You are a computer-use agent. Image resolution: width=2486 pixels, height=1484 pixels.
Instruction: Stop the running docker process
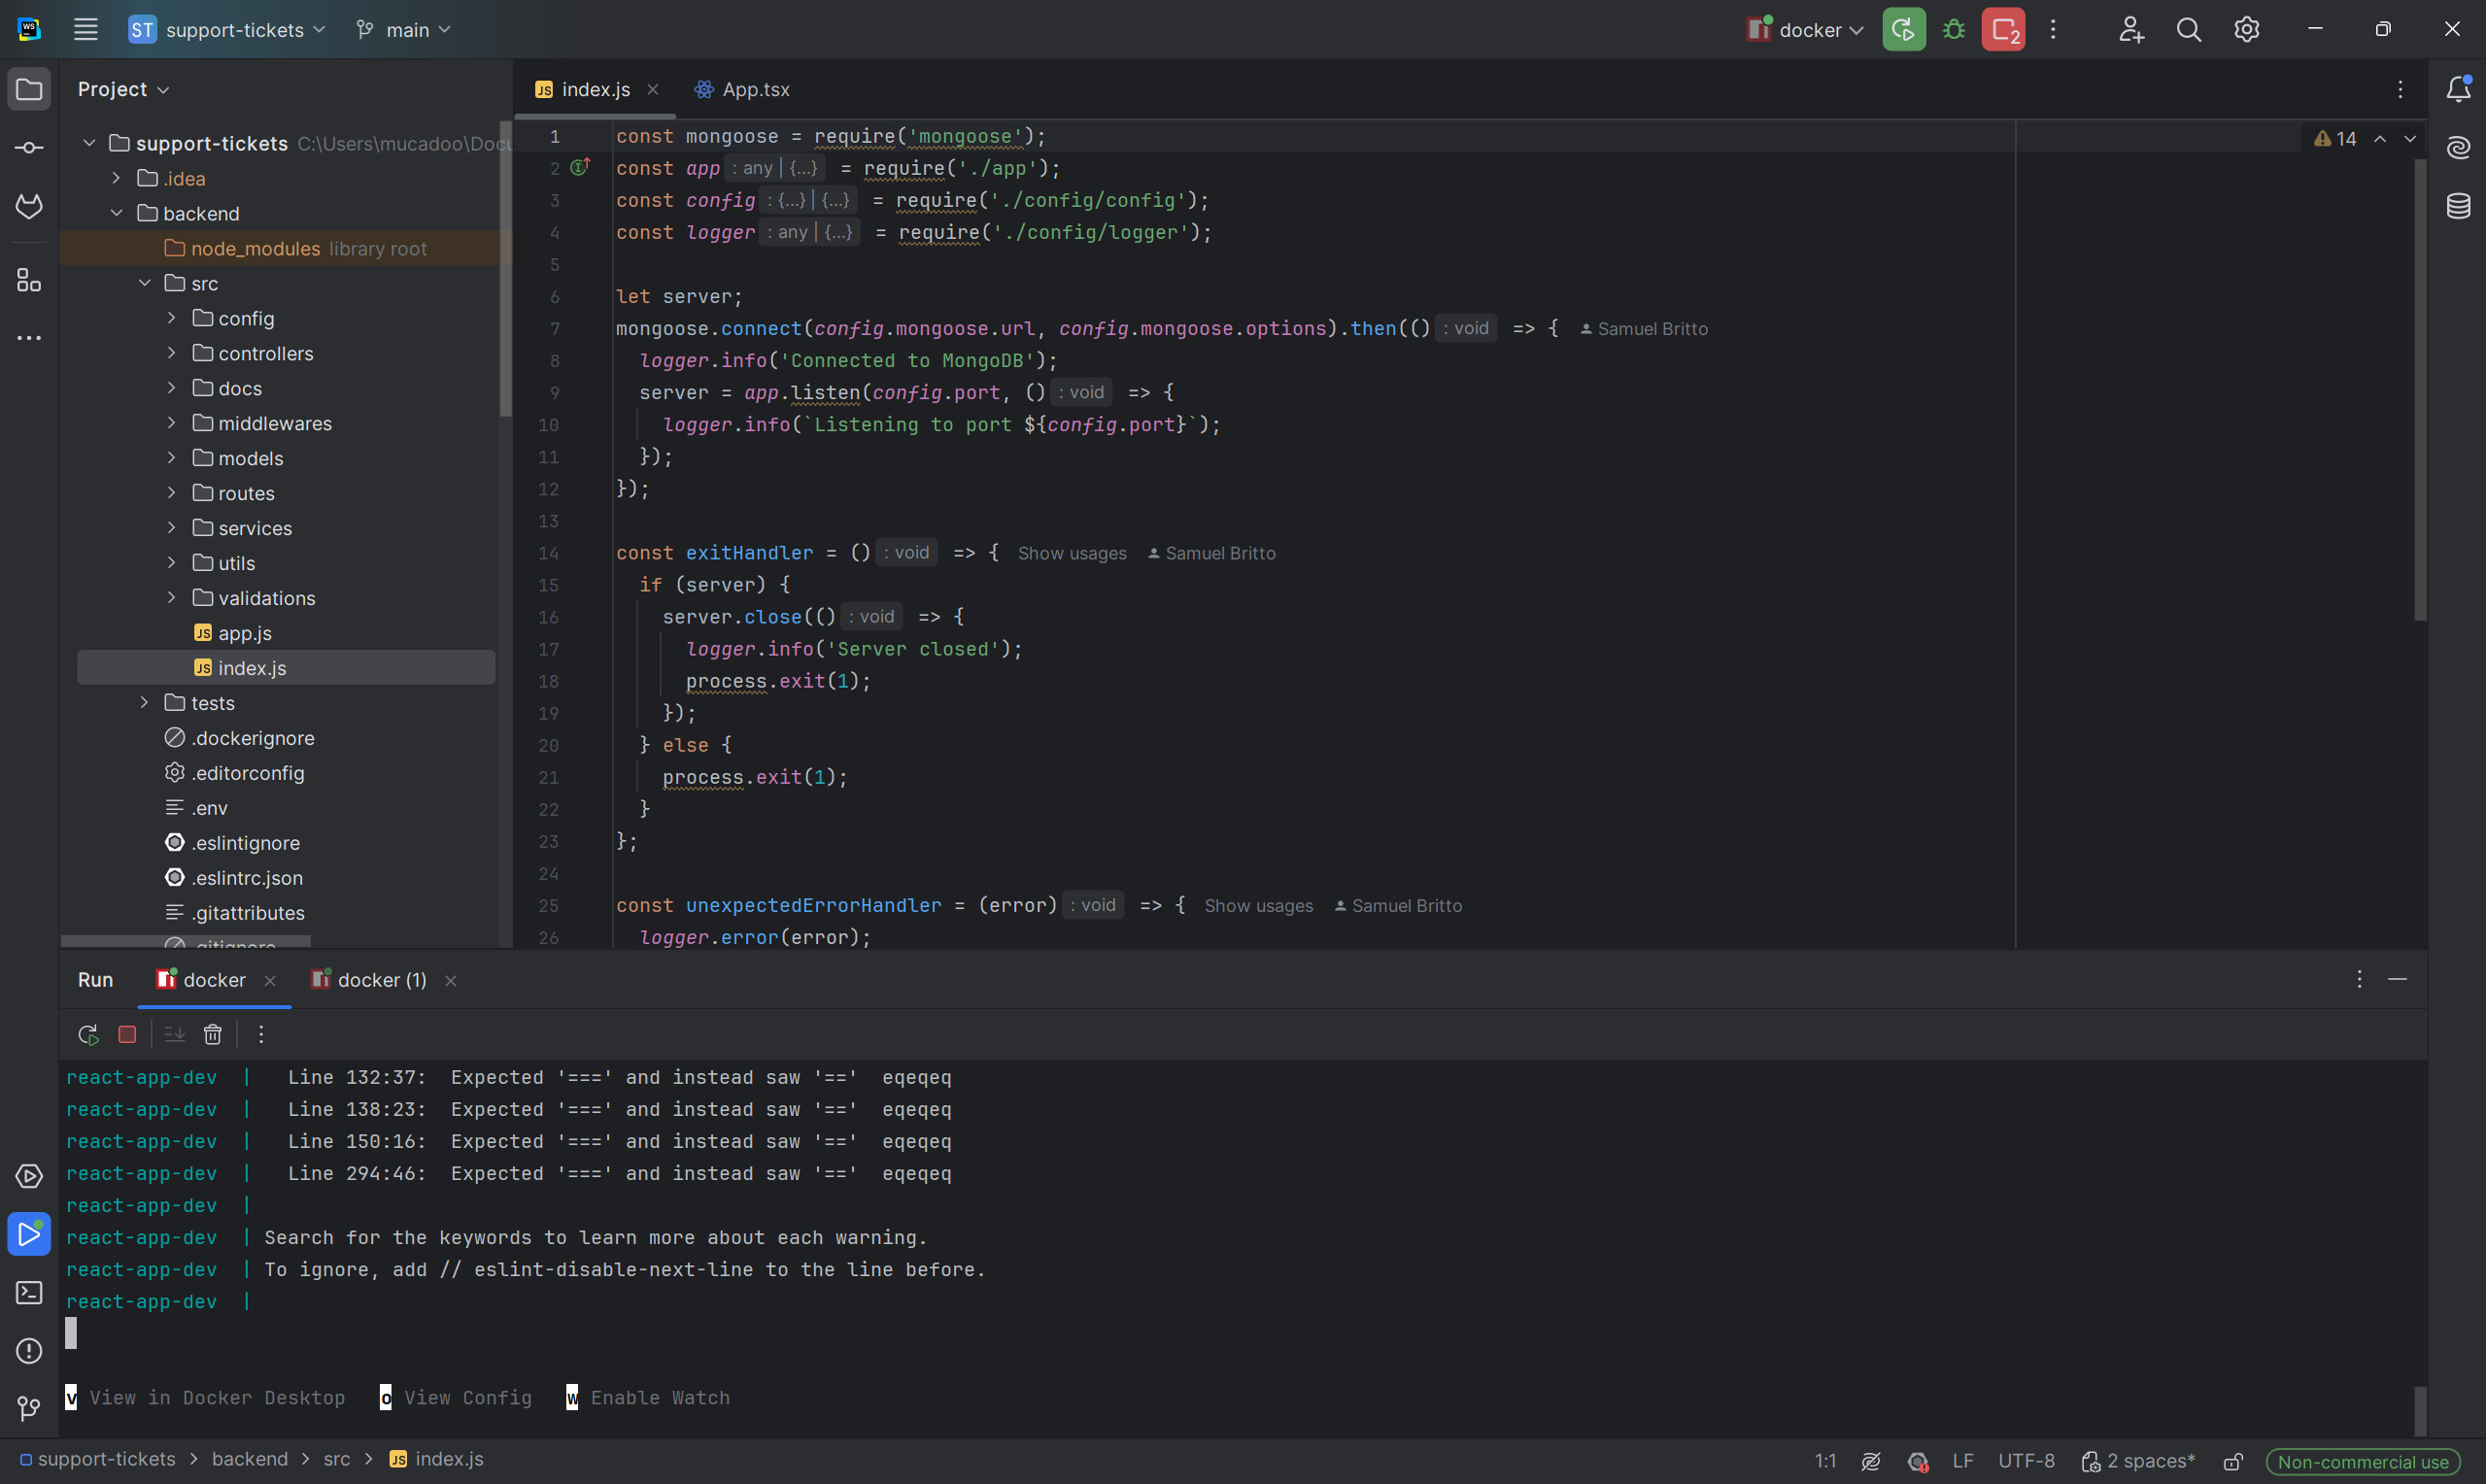click(127, 1034)
